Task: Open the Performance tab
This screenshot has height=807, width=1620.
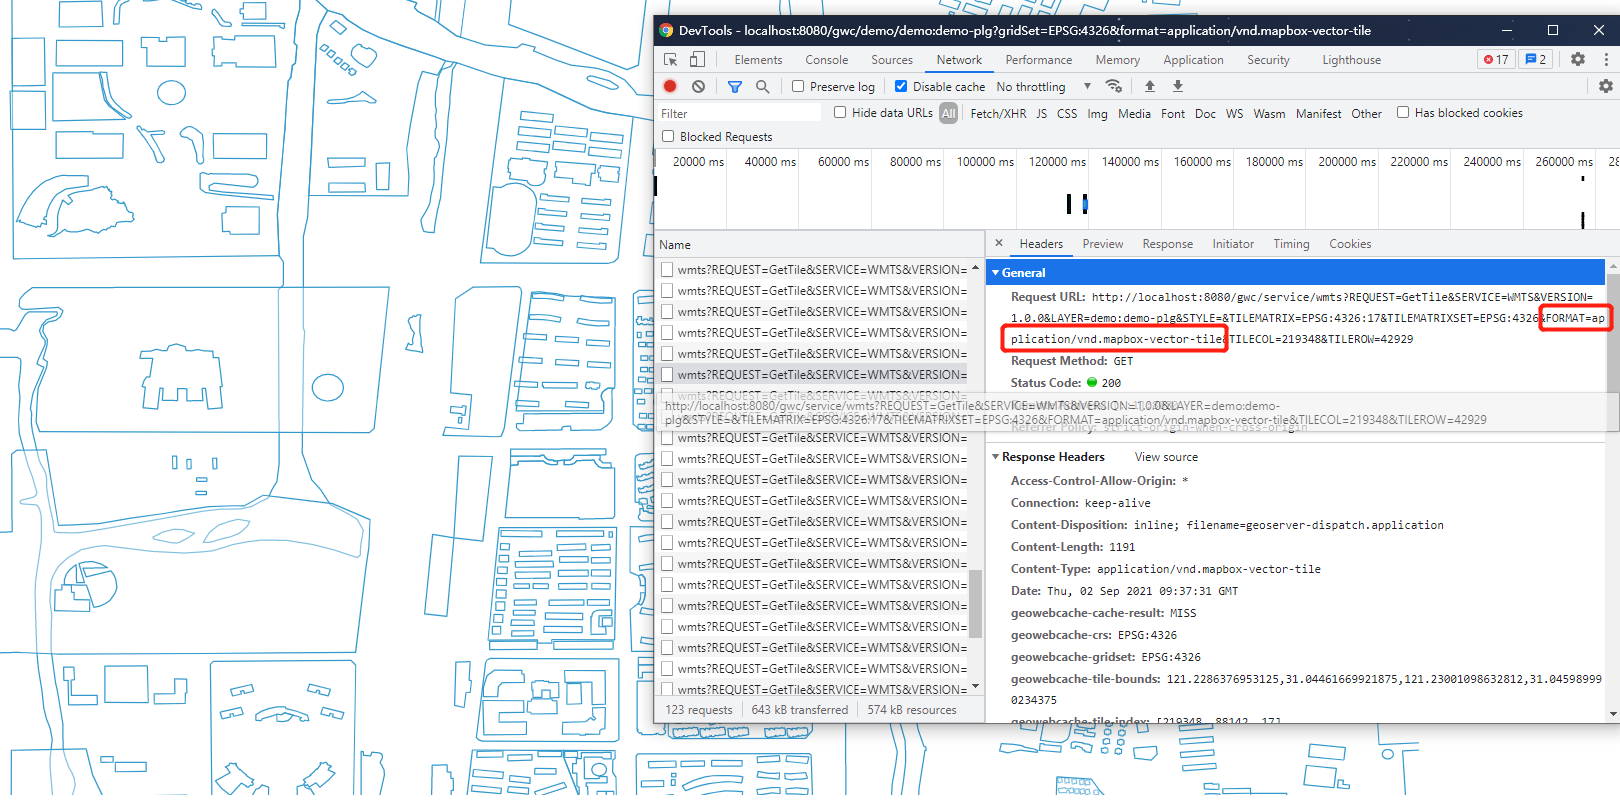Action: click(x=1039, y=60)
